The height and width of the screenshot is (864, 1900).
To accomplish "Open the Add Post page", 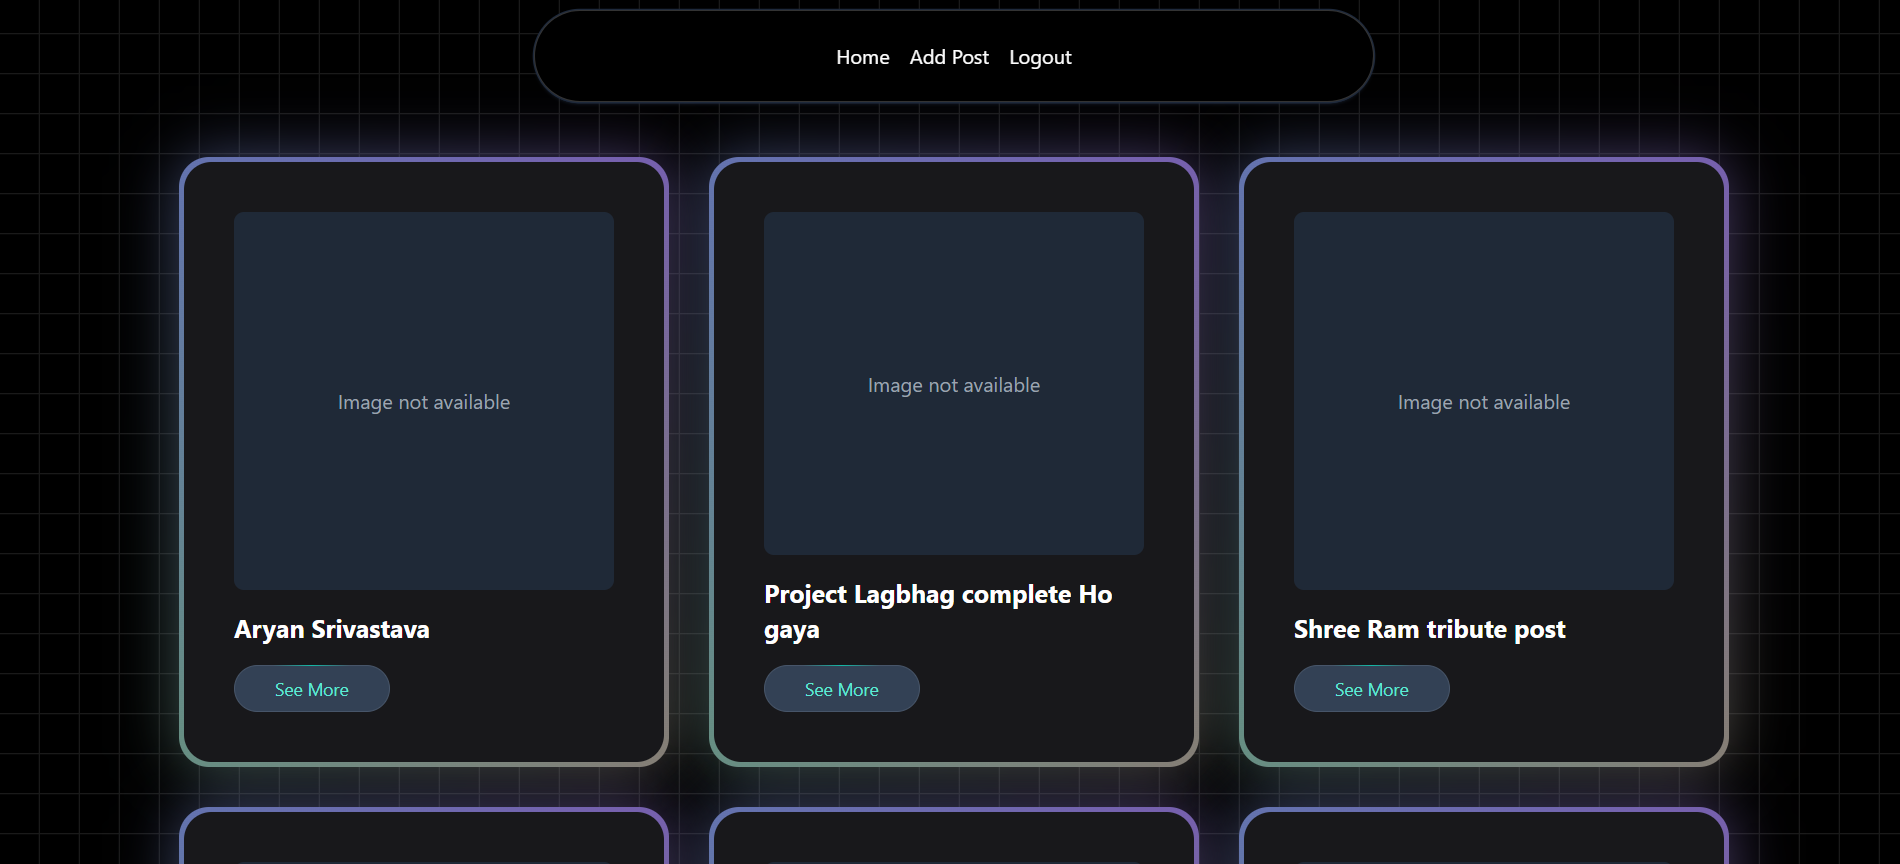I will (x=948, y=57).
